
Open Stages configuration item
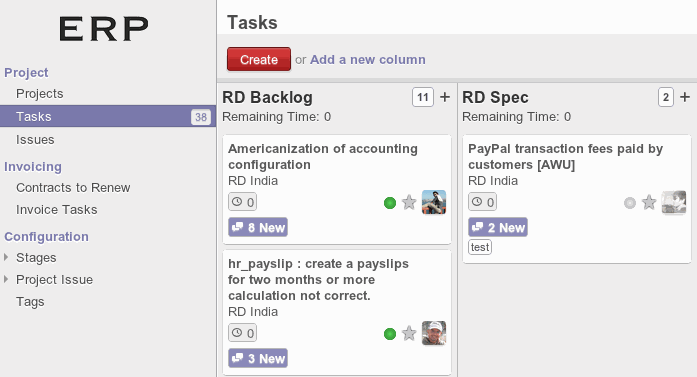[36, 257]
